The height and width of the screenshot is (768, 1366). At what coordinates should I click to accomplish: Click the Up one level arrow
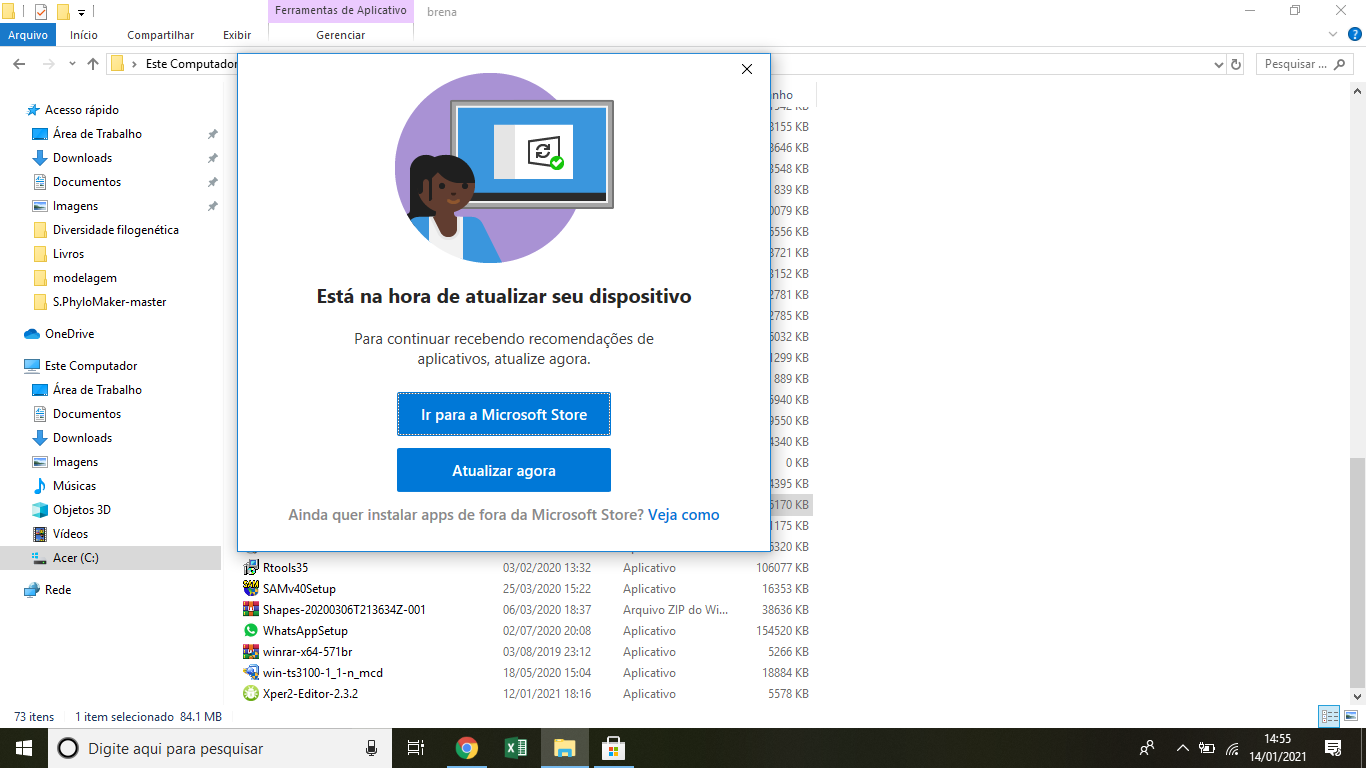pos(93,64)
